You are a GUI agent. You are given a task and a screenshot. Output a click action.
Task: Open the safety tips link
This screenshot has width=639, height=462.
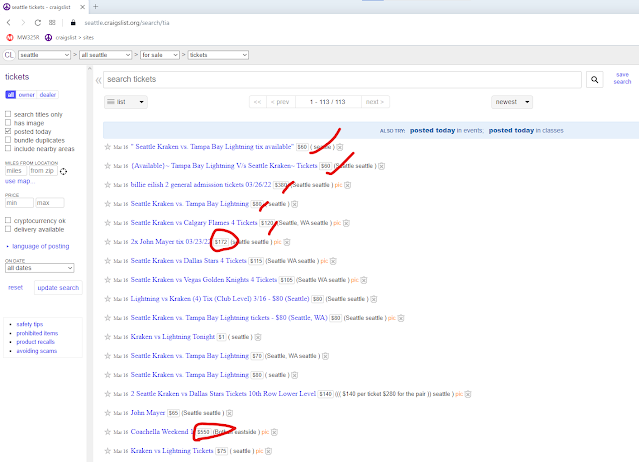(30, 324)
